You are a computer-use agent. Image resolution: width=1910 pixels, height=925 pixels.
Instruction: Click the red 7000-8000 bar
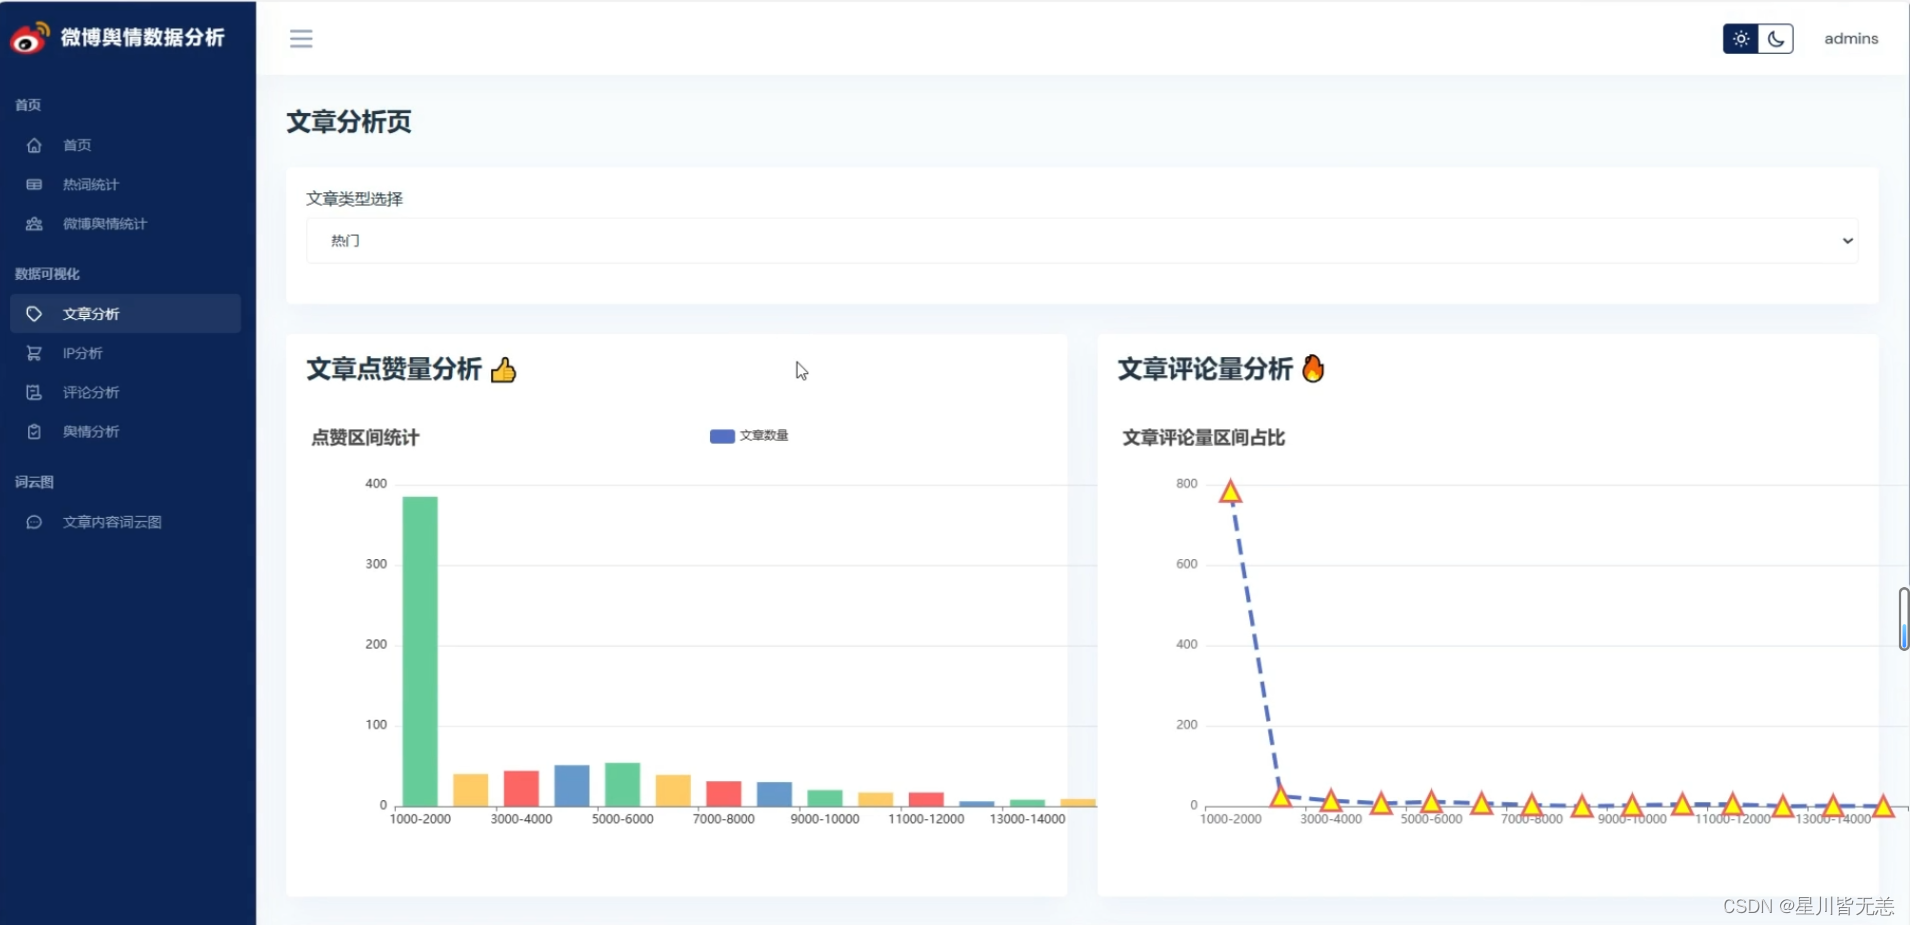tap(724, 794)
